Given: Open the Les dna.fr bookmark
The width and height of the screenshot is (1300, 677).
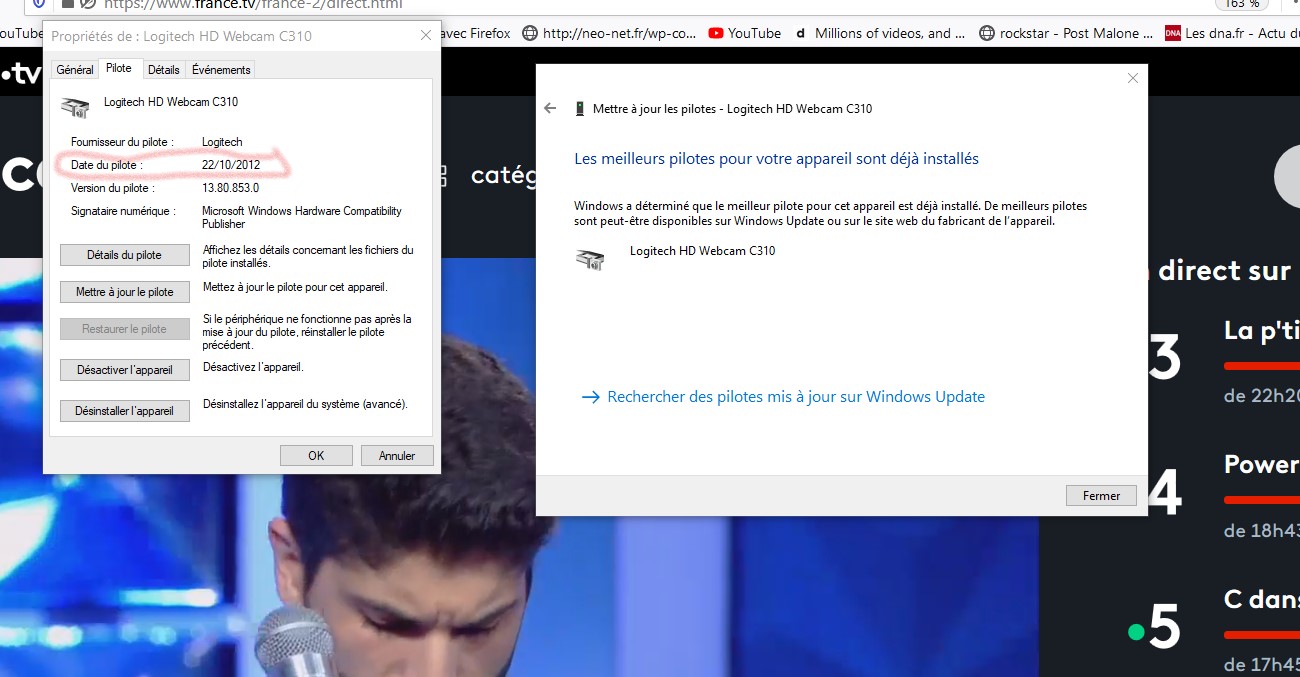Looking at the screenshot, I should point(1232,33).
